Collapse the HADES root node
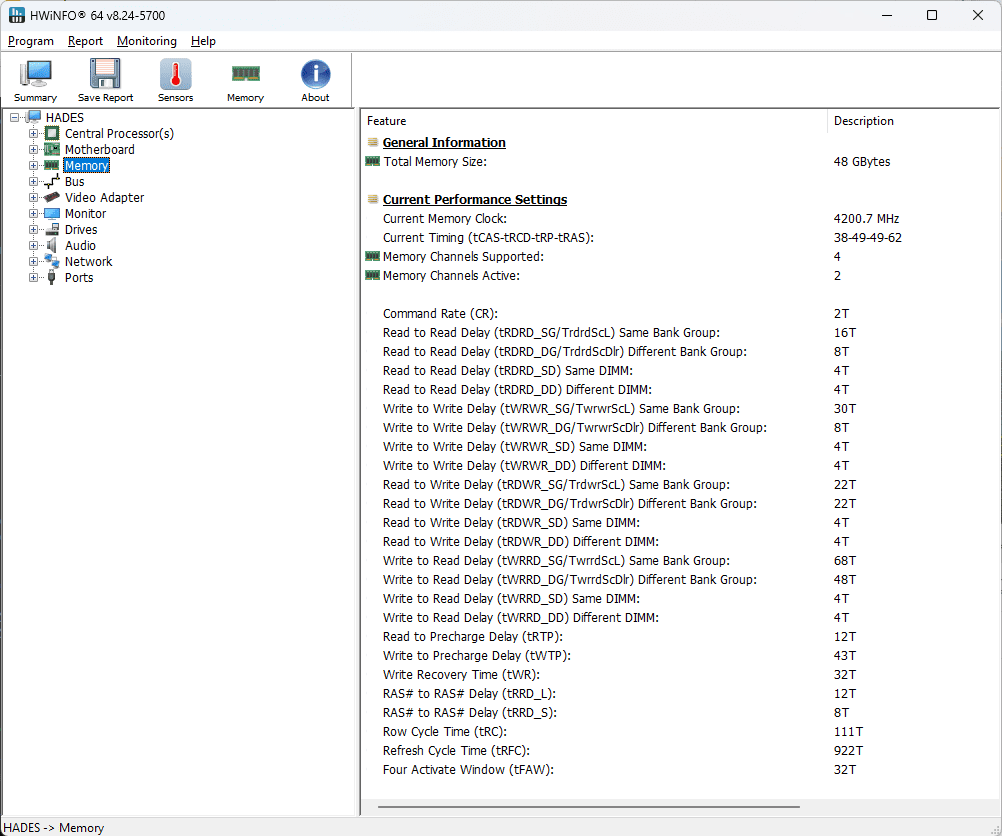The width and height of the screenshot is (1002, 836). (x=15, y=118)
